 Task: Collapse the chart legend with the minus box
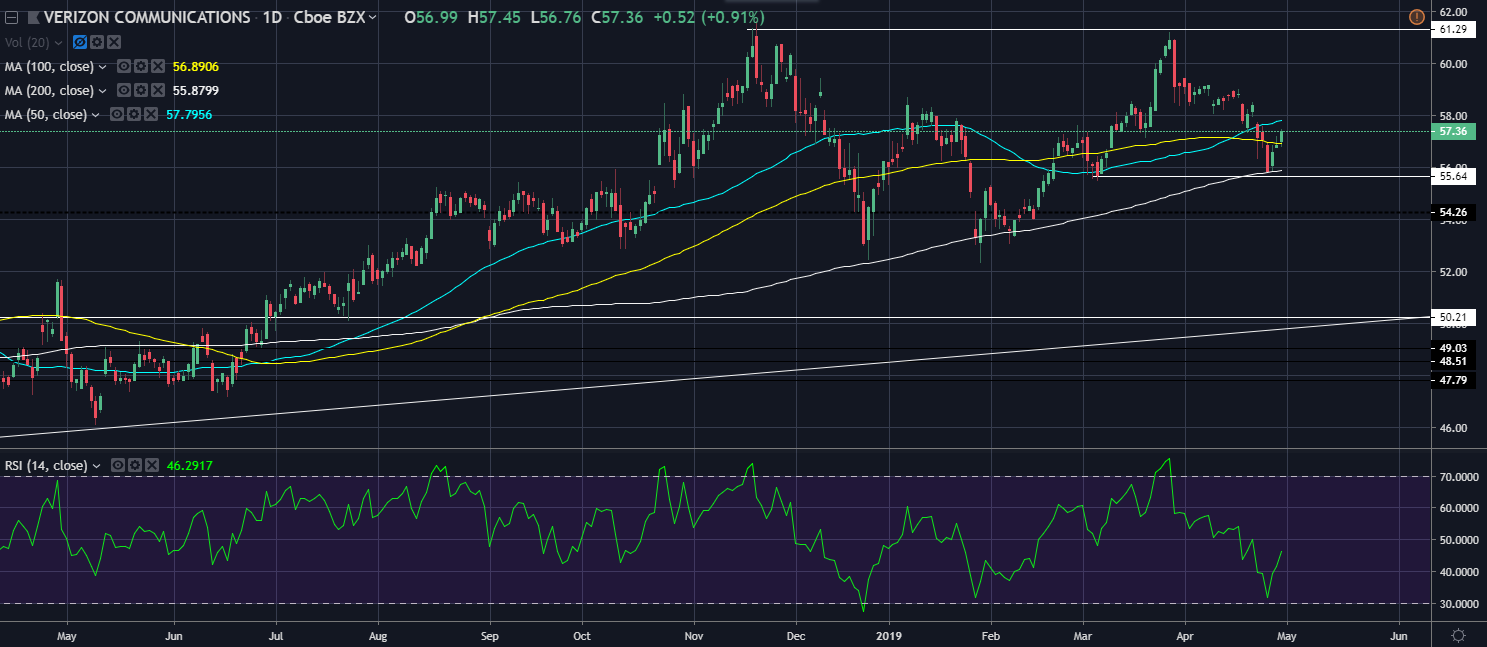(11, 17)
